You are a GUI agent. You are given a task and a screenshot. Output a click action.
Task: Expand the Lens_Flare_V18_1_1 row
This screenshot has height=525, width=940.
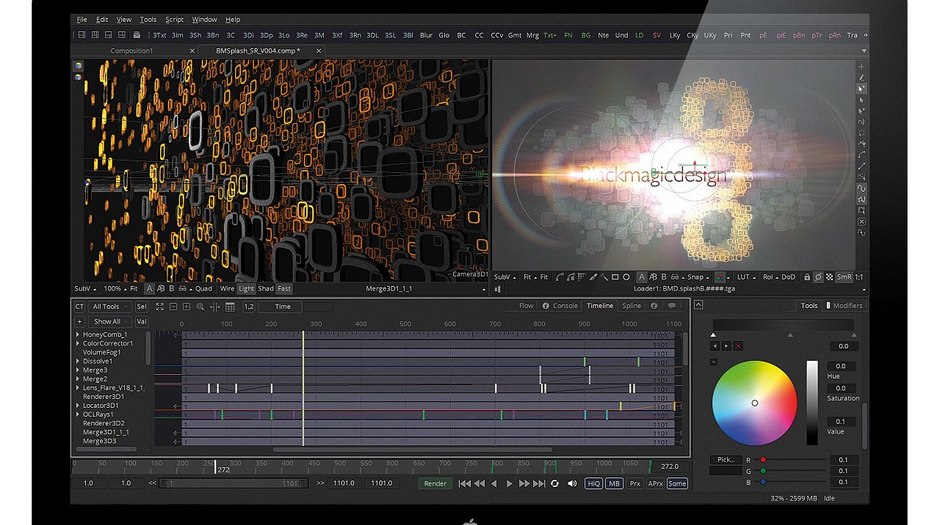[77, 388]
